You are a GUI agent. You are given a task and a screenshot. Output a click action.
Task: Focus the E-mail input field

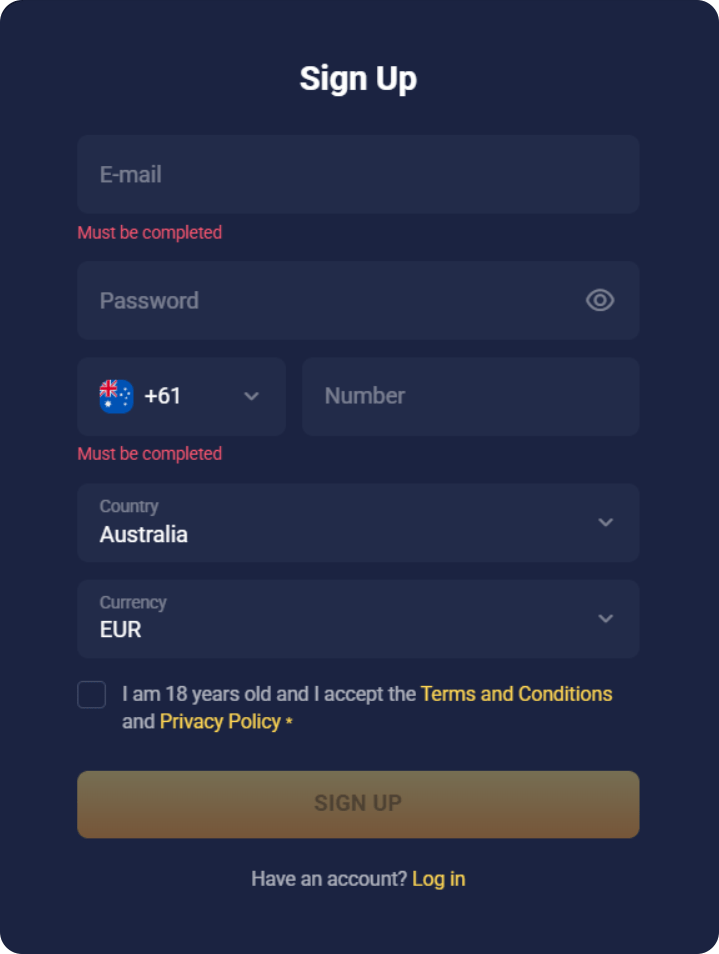click(358, 174)
